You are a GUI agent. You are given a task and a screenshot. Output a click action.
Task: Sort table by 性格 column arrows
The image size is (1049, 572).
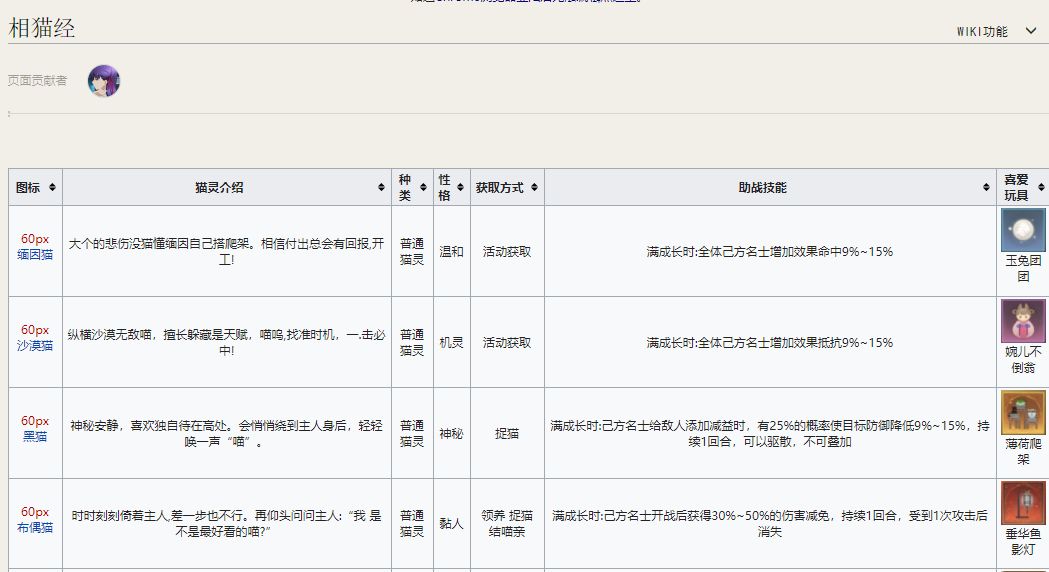460,187
